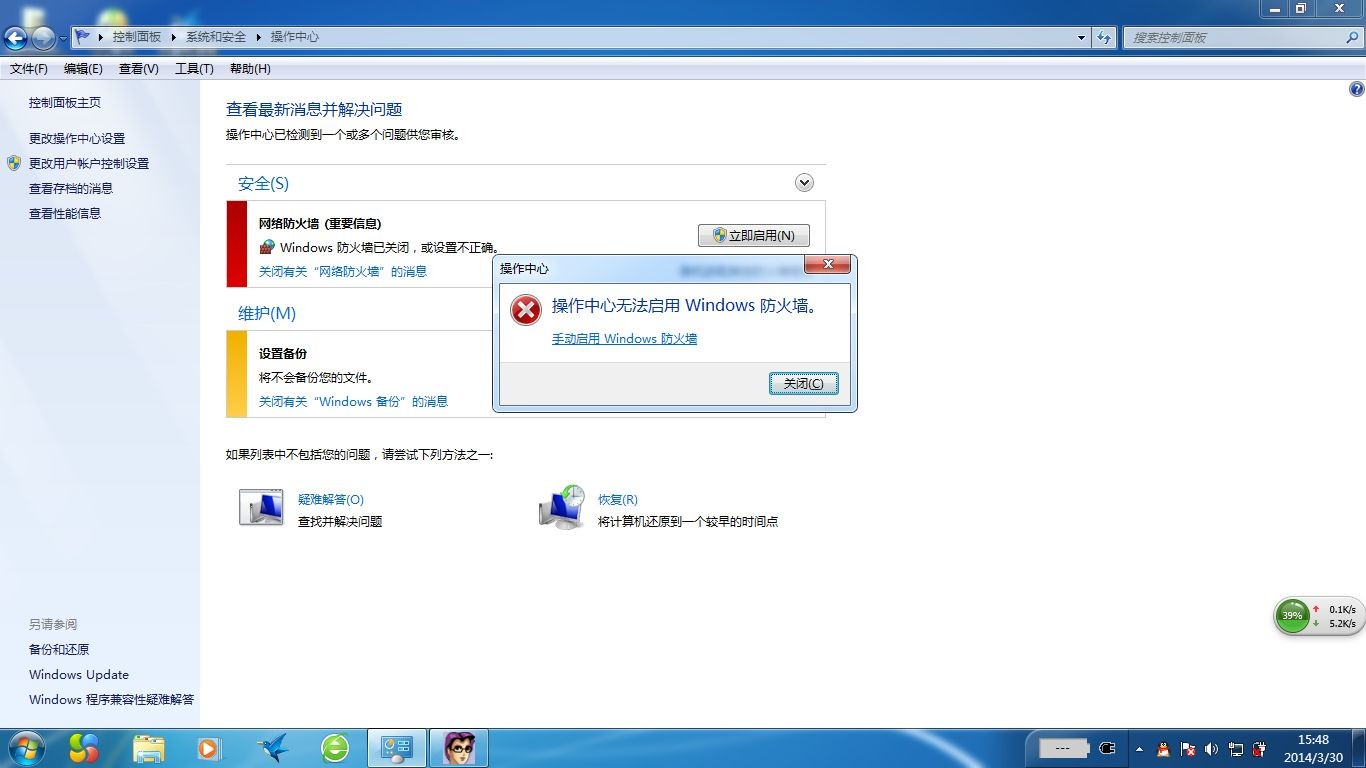Image resolution: width=1366 pixels, height=768 pixels.
Task: Close the 操作中心 error dialog with X
Action: pyautogui.click(x=828, y=264)
